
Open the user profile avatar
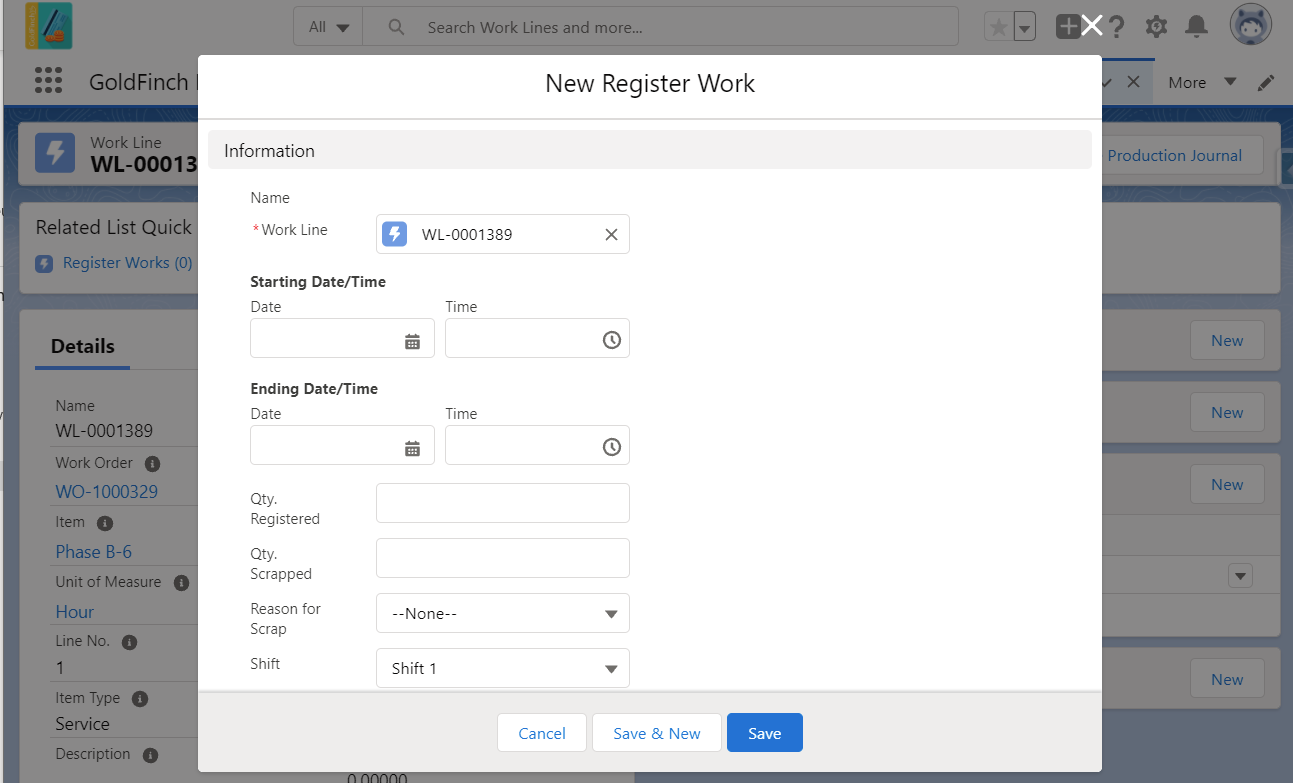pos(1250,26)
